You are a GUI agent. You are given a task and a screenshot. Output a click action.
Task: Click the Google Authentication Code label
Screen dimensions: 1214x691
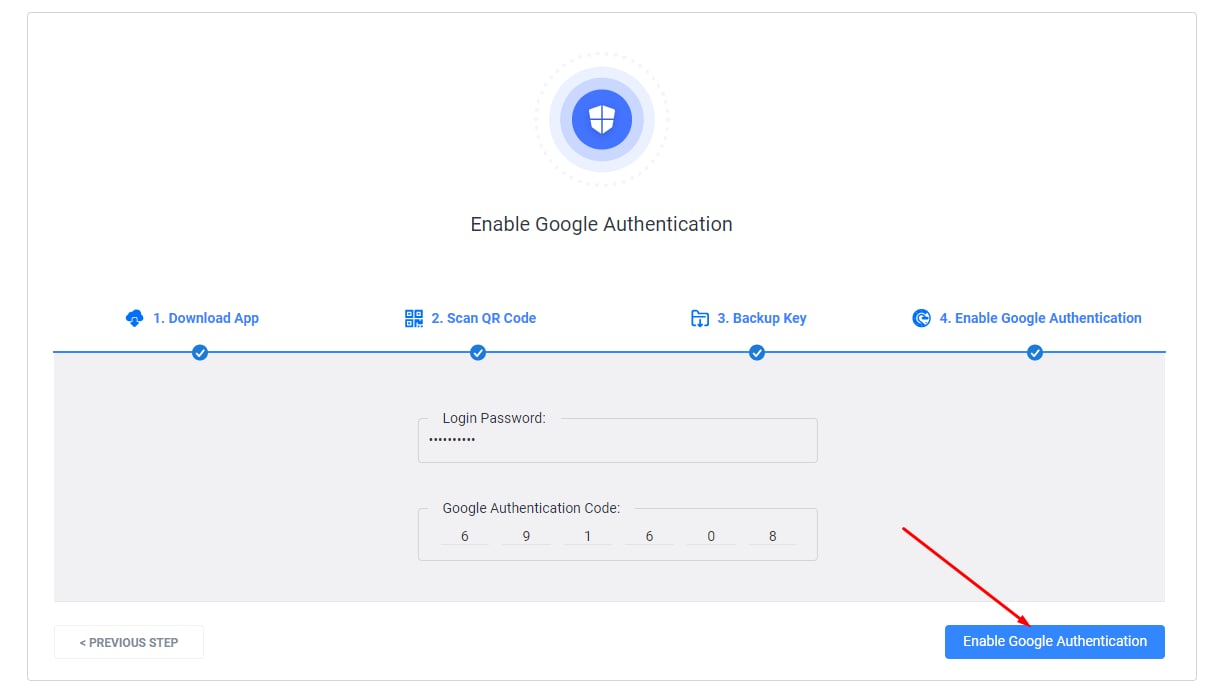pos(531,508)
